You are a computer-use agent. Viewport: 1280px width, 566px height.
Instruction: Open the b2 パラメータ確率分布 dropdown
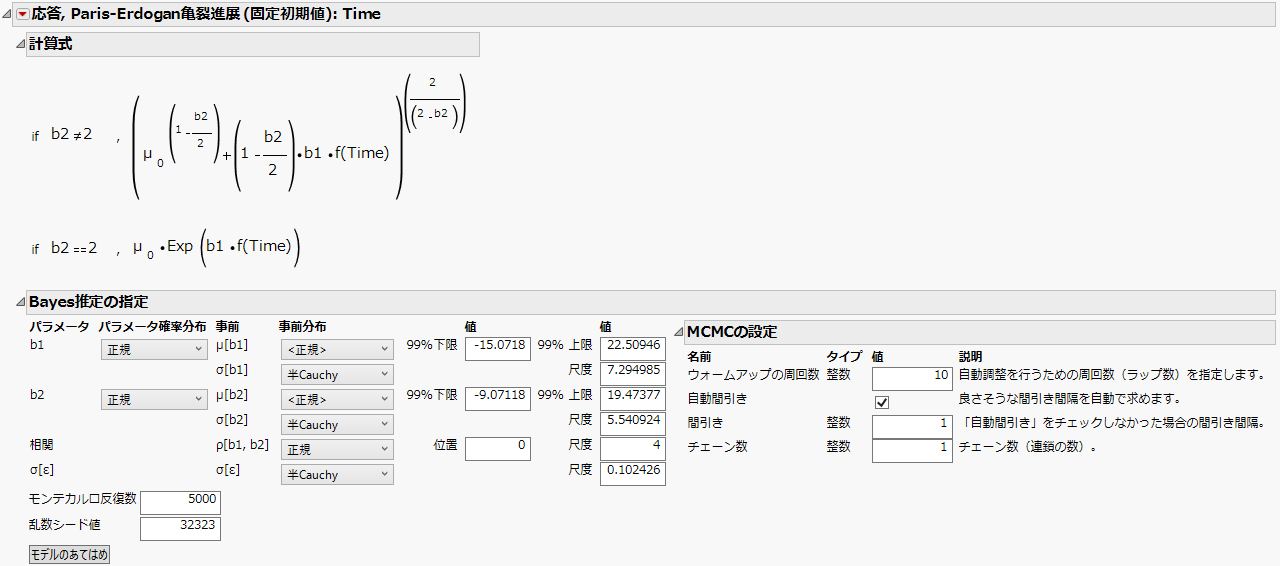point(154,399)
